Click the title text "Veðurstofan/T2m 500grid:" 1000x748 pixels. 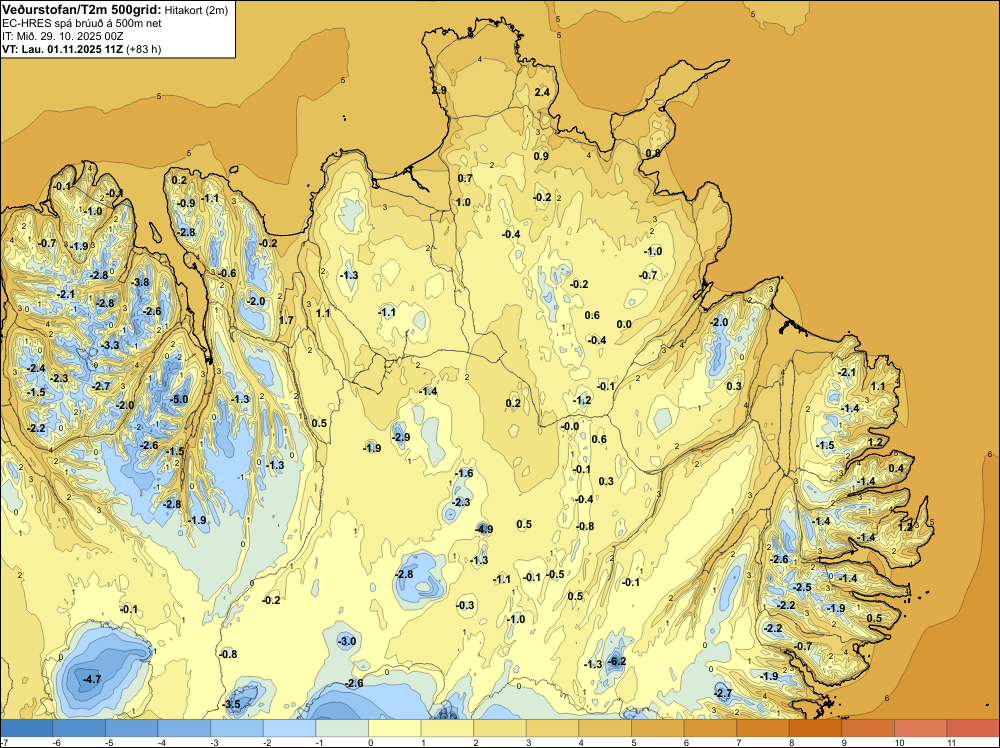(82, 10)
